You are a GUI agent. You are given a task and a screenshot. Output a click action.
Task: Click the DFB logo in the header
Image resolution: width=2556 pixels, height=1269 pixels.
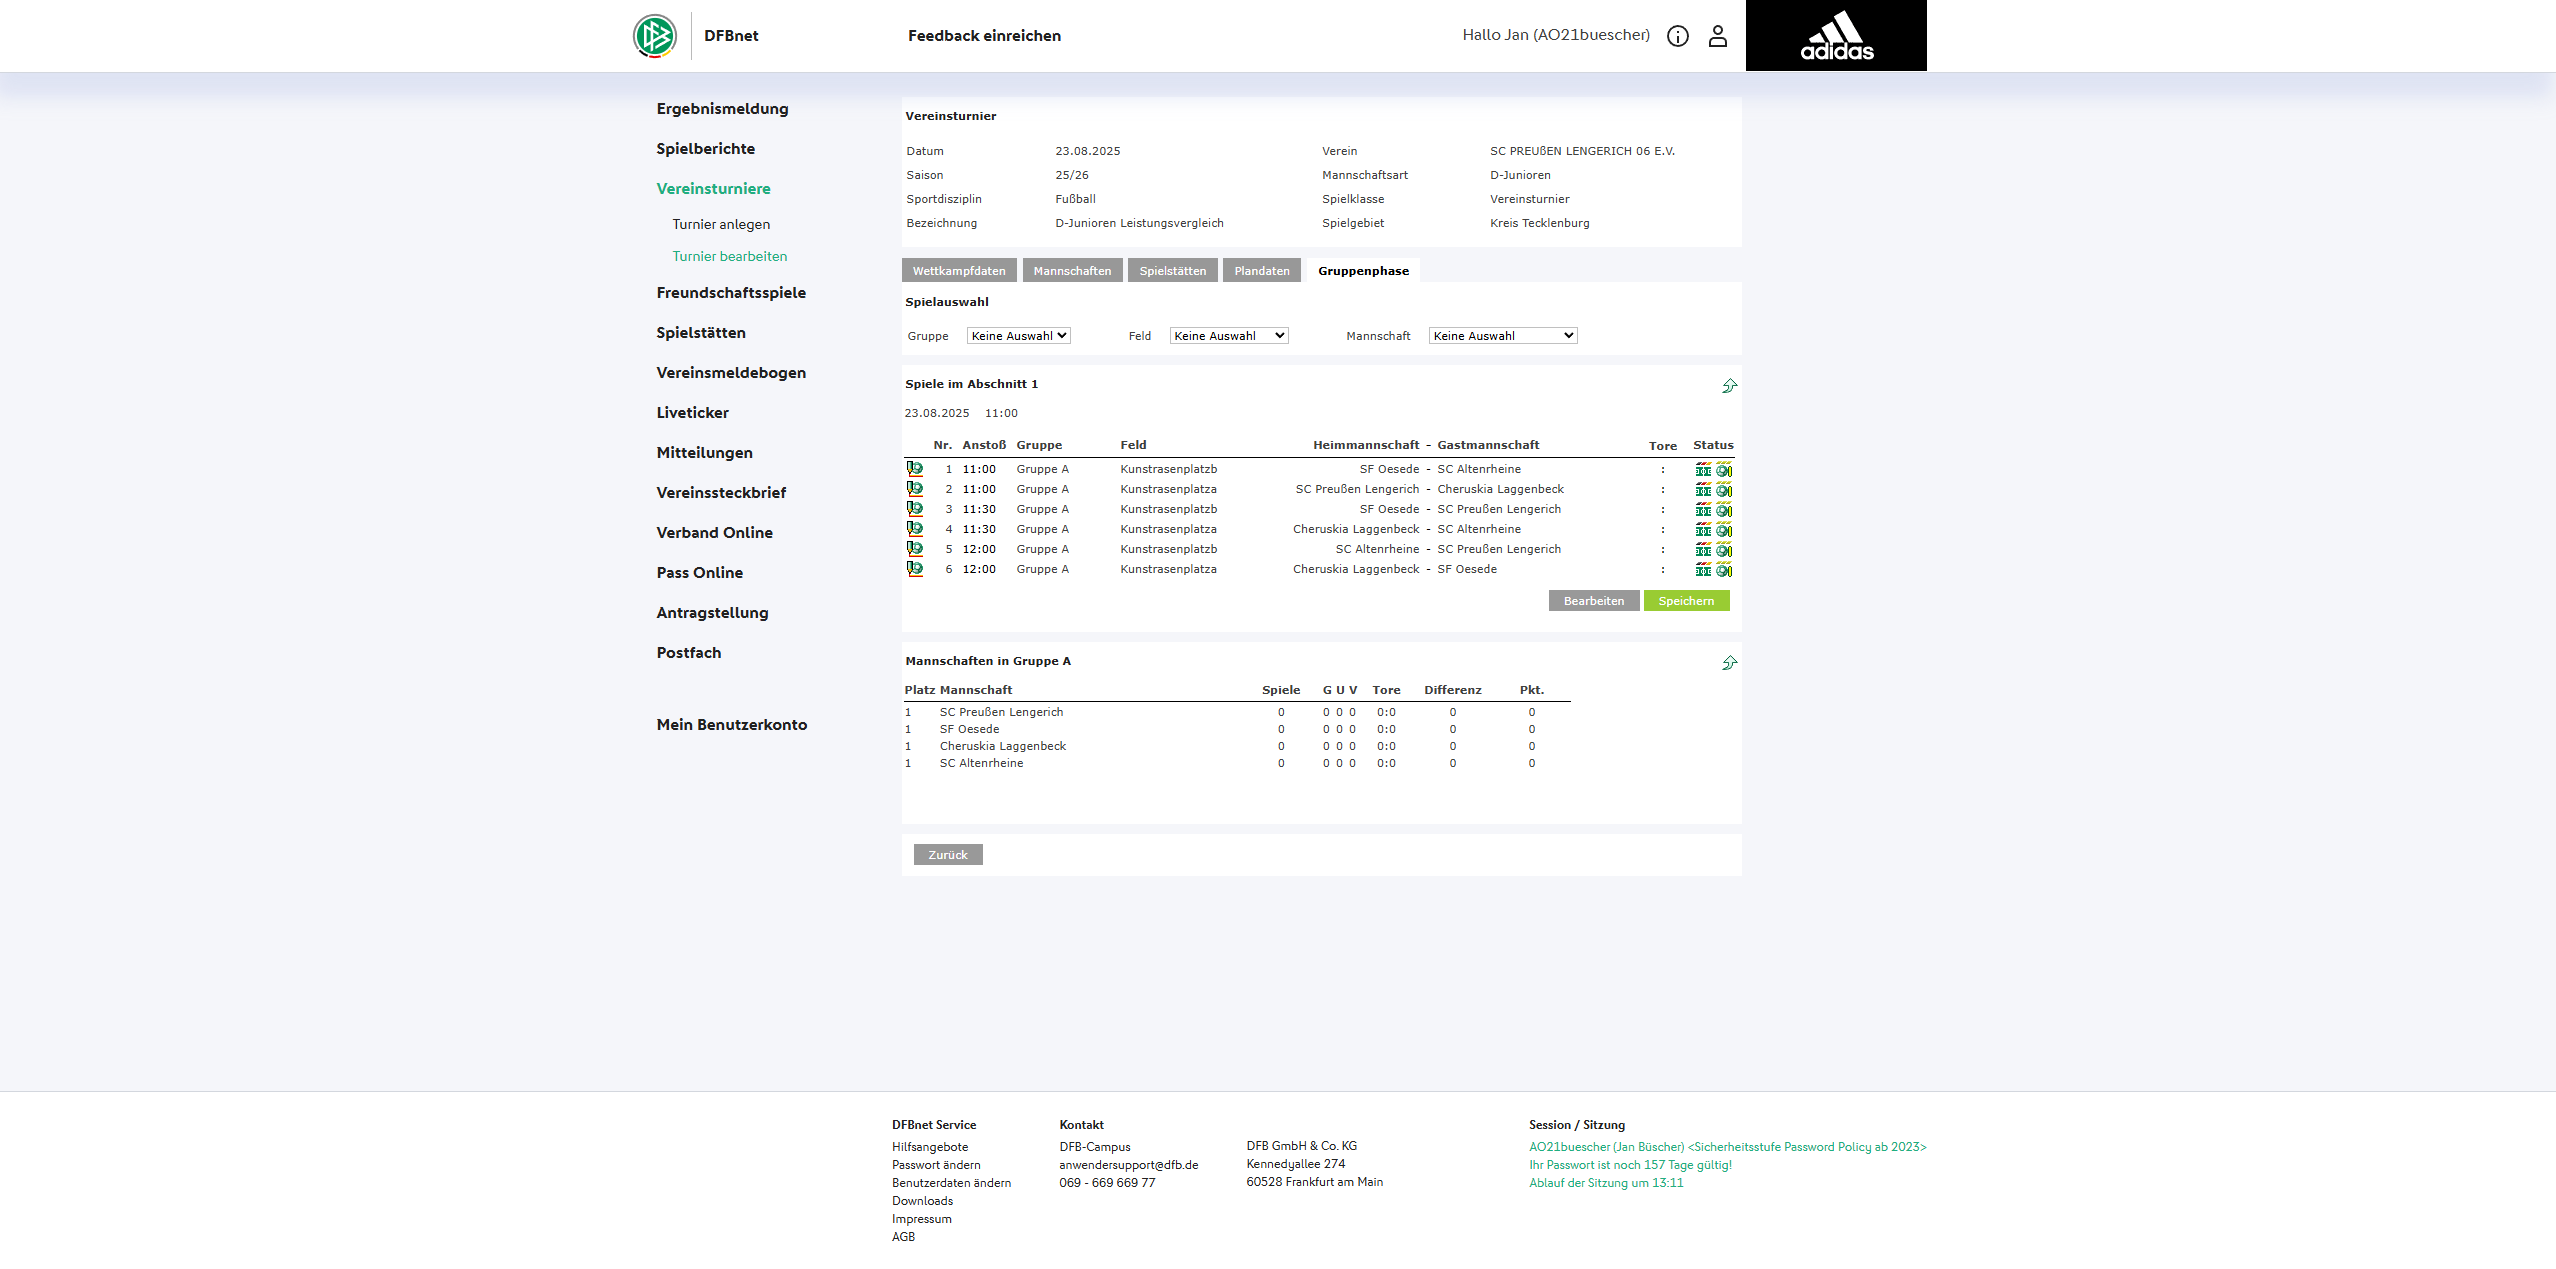tap(655, 36)
